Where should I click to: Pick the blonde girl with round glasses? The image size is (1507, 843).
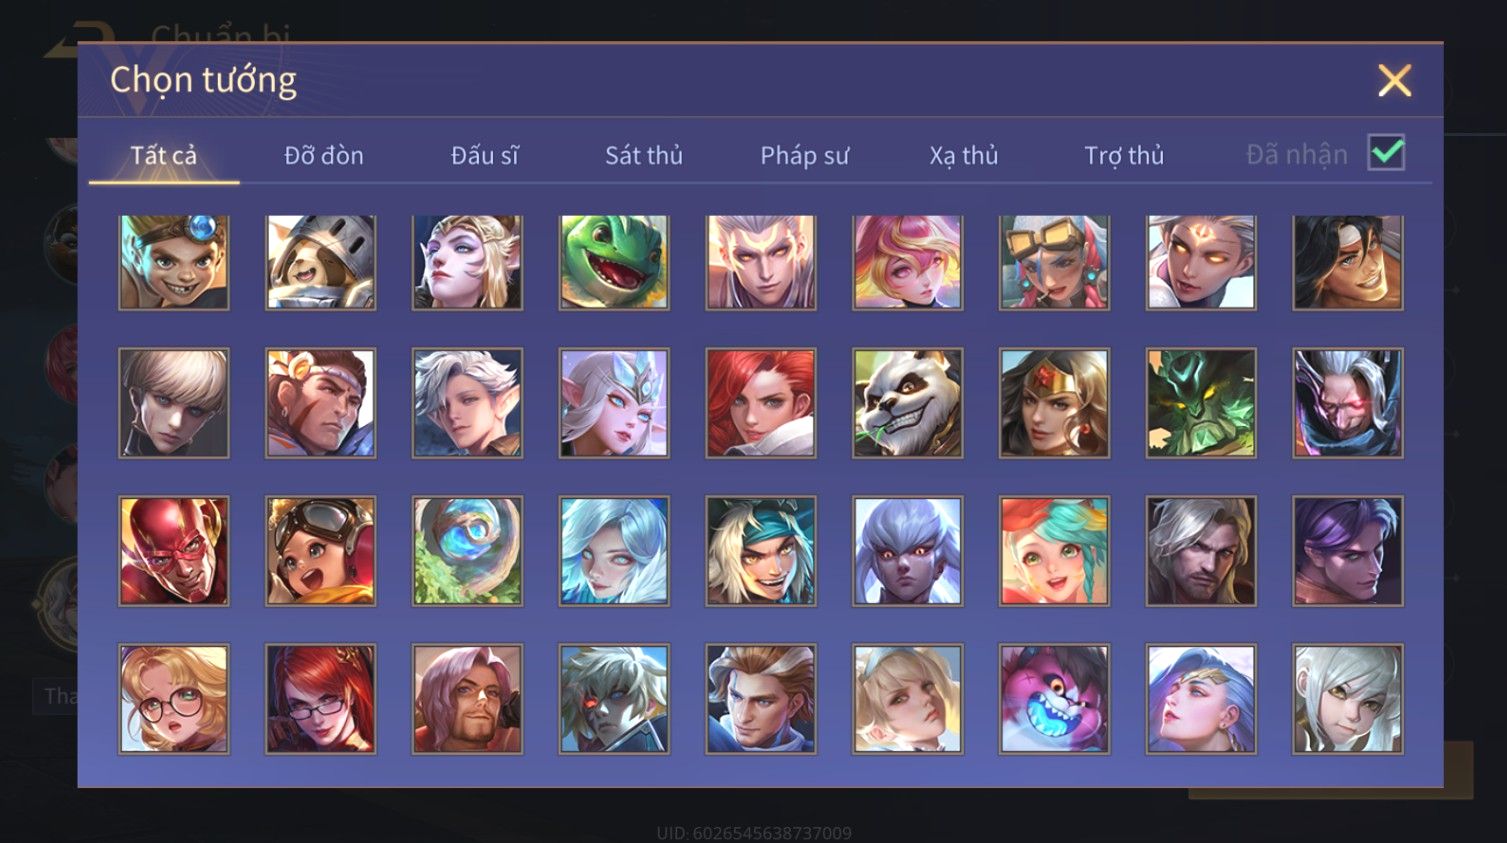pyautogui.click(x=174, y=698)
